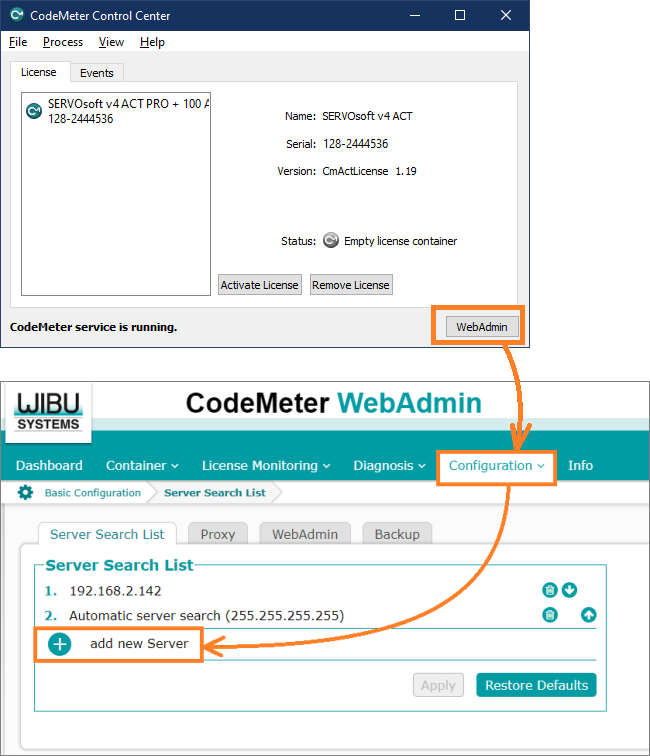
Task: Open the Configuration dropdown menu
Action: (x=496, y=465)
